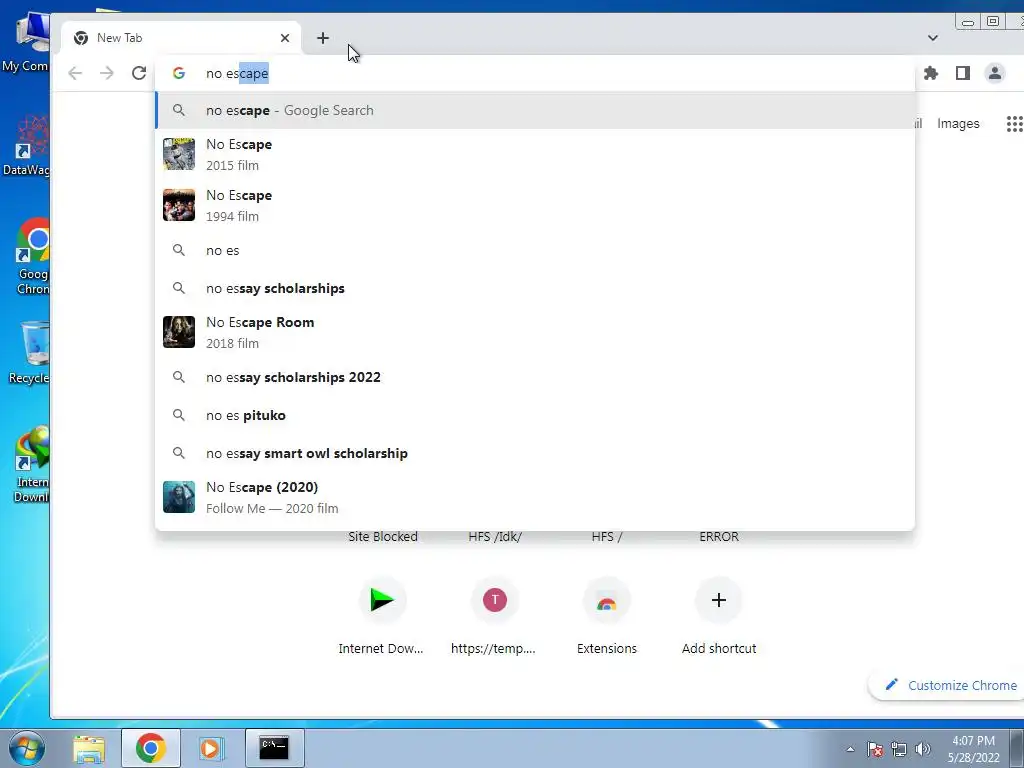Screen dimensions: 1024x768
Task: Open the profile avatar icon
Action: (995, 73)
